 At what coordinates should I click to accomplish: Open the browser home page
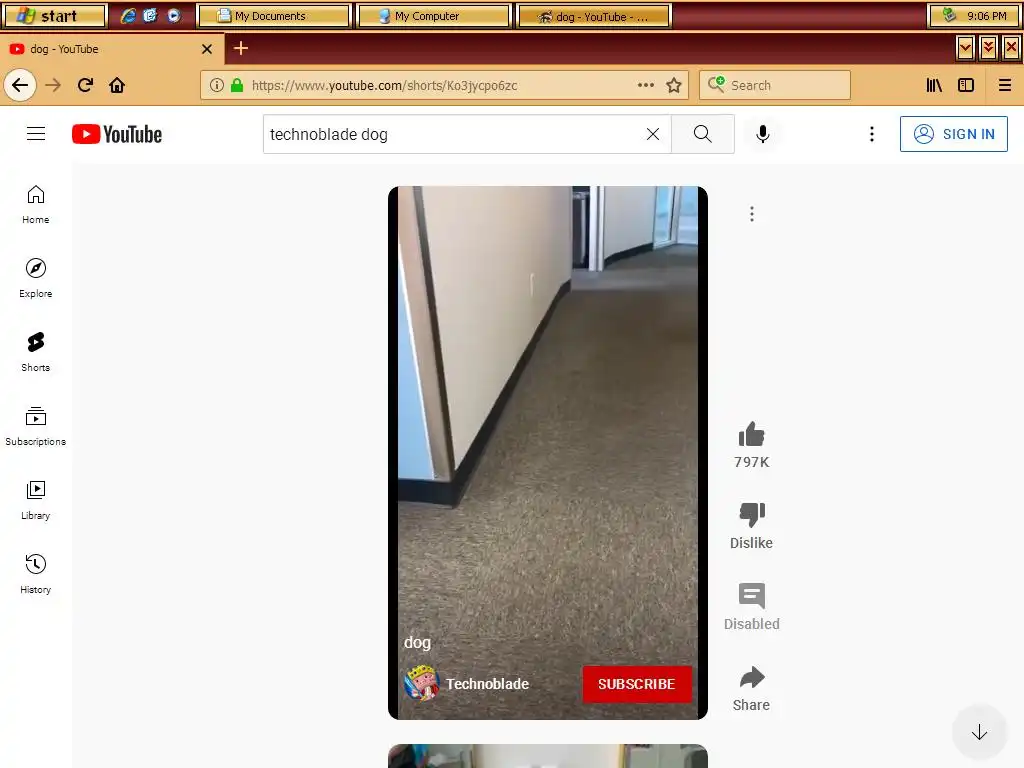117,85
